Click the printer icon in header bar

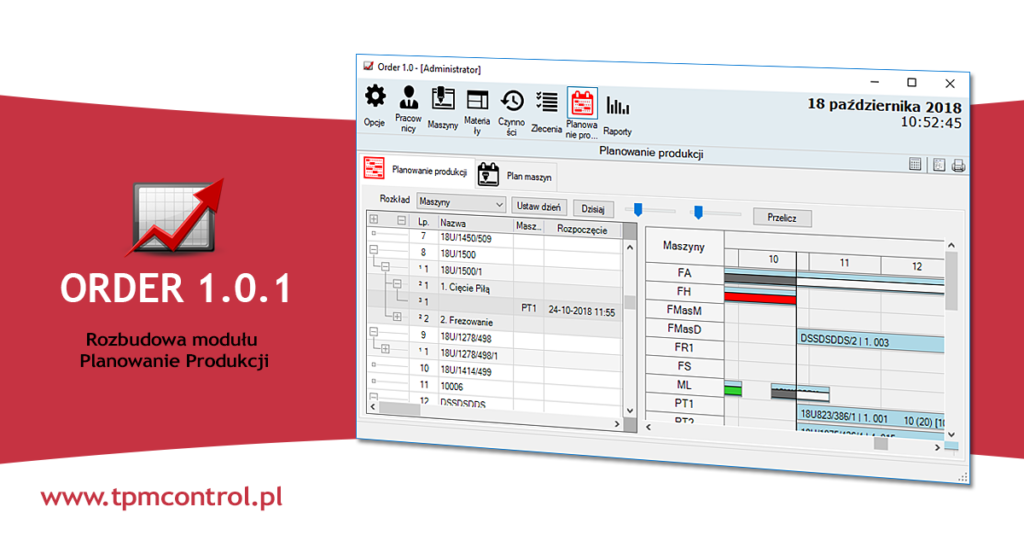[958, 166]
